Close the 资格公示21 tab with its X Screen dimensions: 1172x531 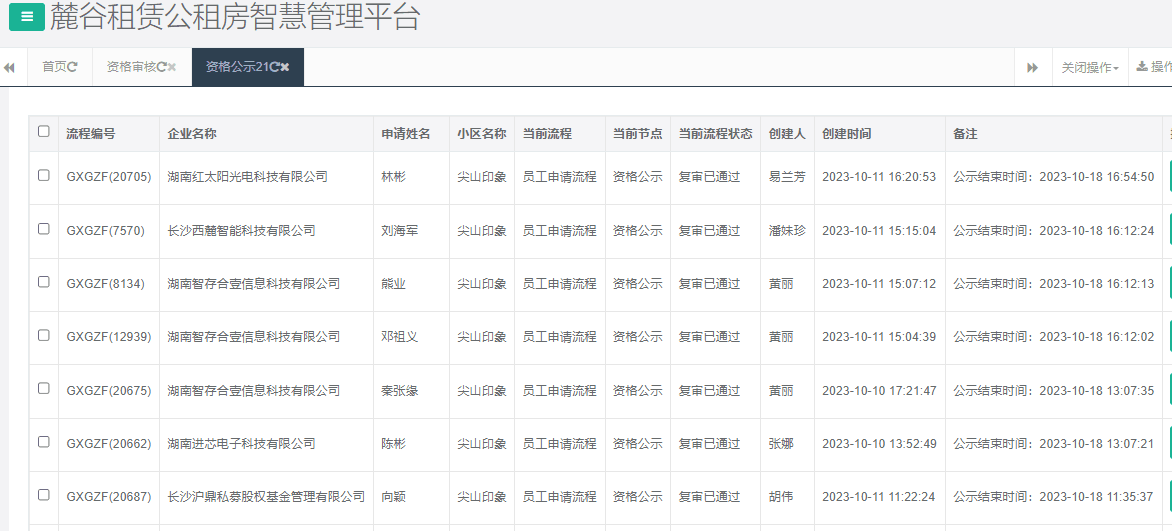point(286,67)
